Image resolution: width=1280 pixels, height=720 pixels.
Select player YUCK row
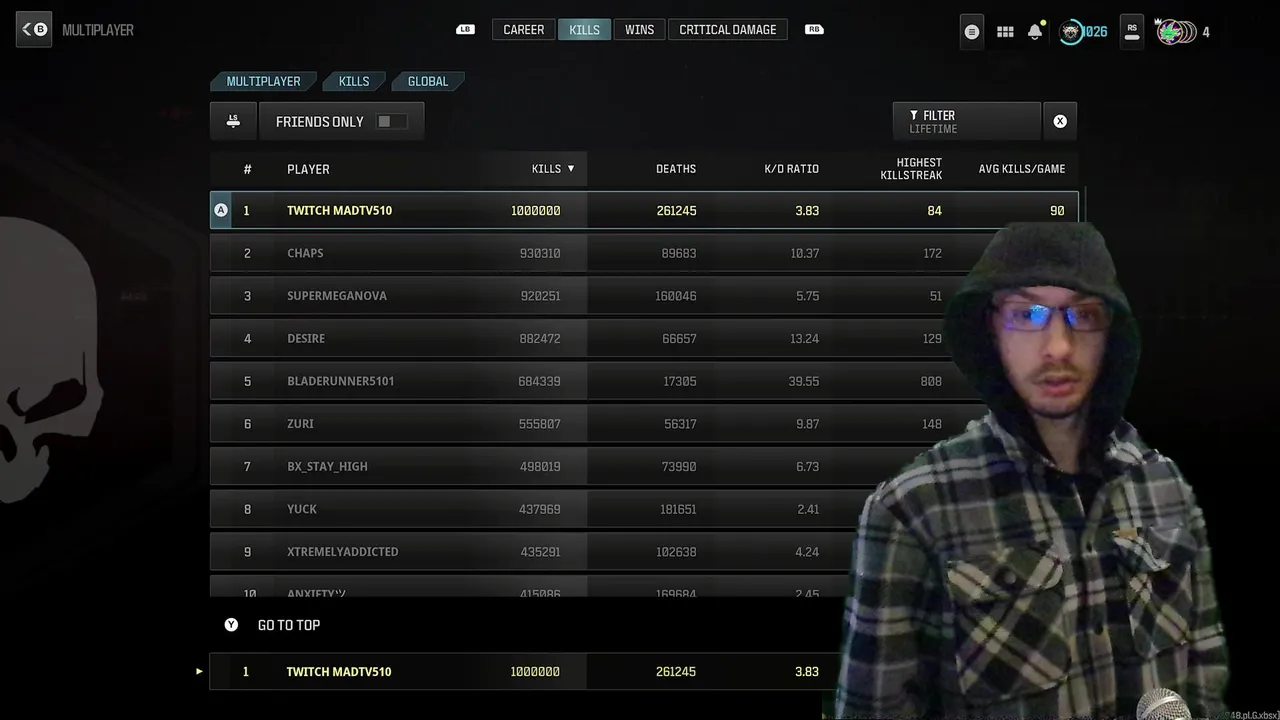(644, 509)
